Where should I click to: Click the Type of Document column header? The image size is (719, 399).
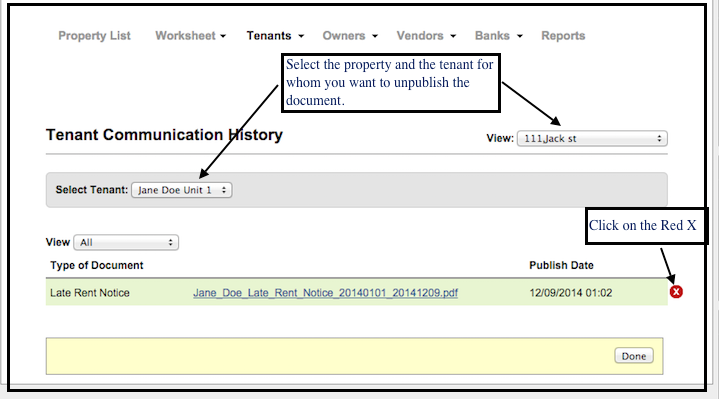coord(97,265)
